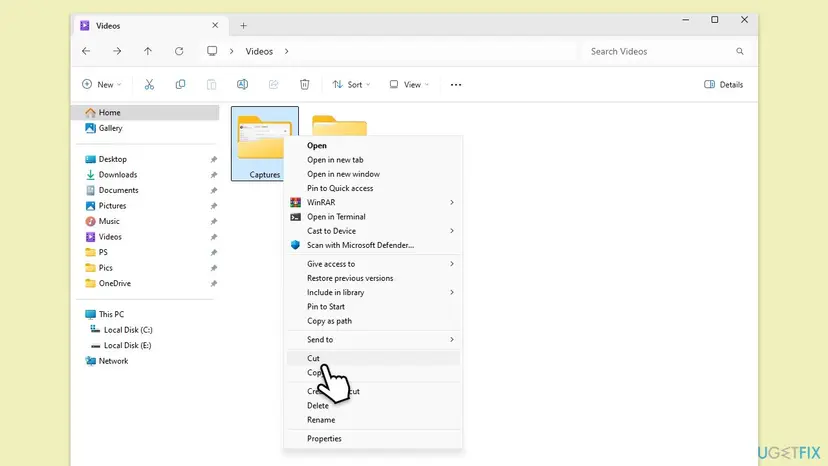The width and height of the screenshot is (828, 466).
Task: Refresh the Videos folder
Action: tap(179, 51)
